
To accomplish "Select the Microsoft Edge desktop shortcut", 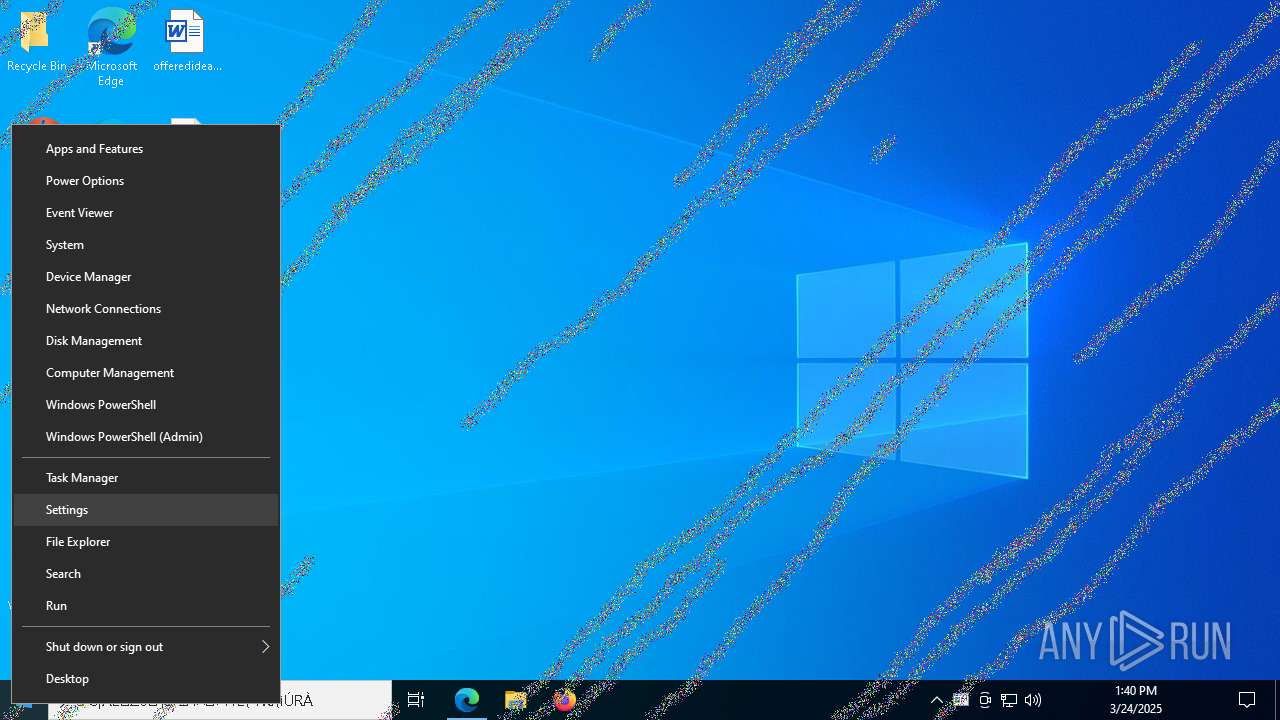I will click(x=111, y=47).
